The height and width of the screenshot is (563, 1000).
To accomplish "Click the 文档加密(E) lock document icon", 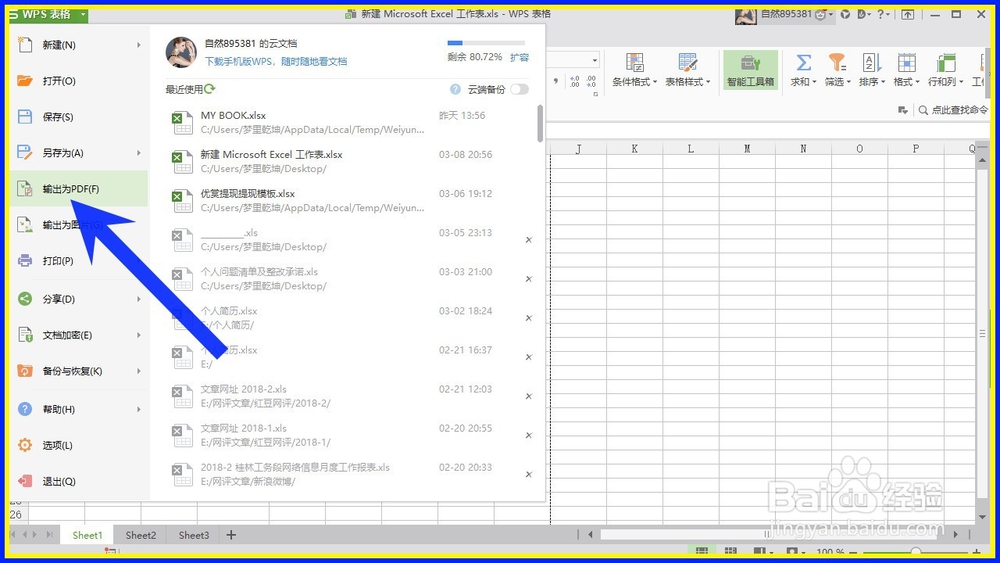I will click(25, 335).
